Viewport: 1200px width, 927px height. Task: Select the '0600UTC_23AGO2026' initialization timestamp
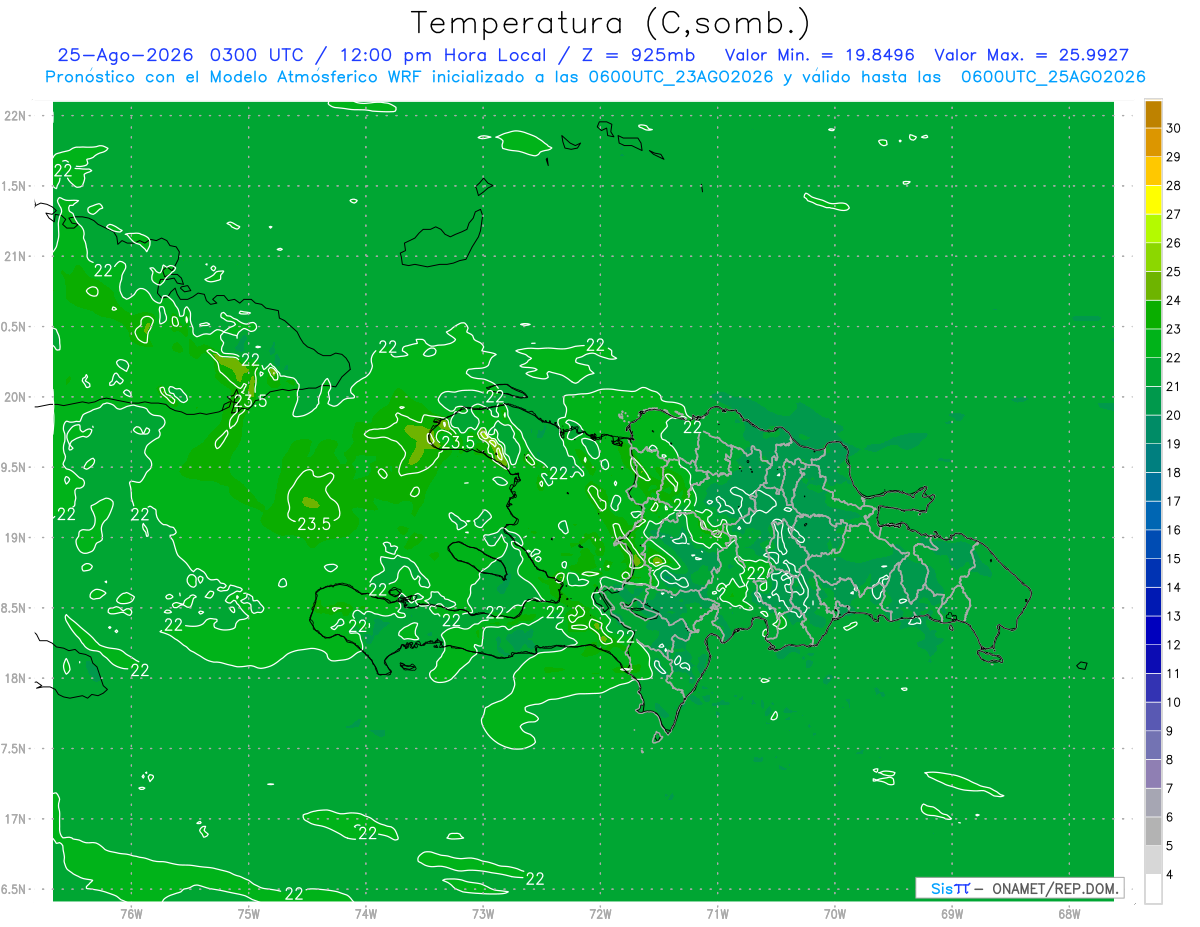pyautogui.click(x=681, y=77)
